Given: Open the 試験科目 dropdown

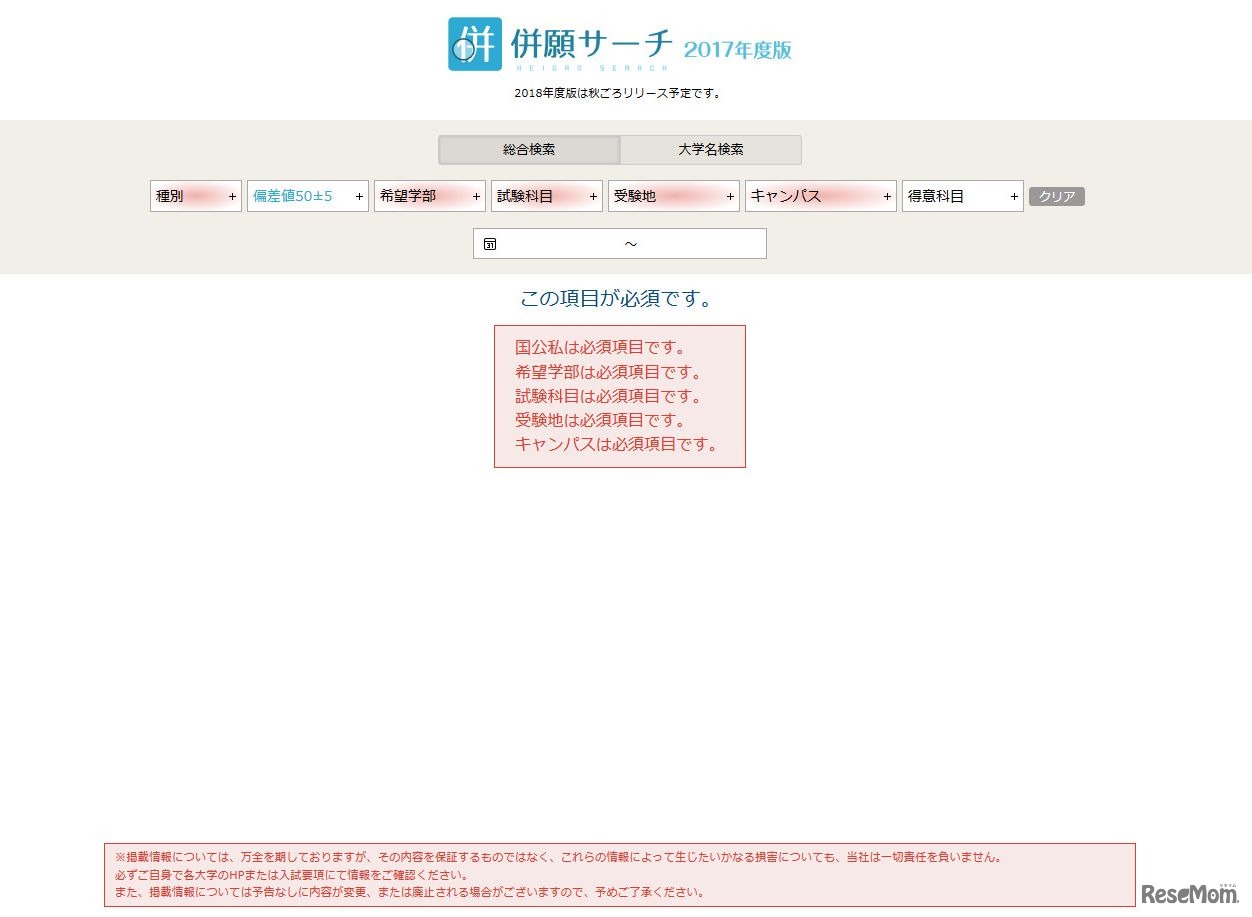Looking at the screenshot, I should point(547,196).
